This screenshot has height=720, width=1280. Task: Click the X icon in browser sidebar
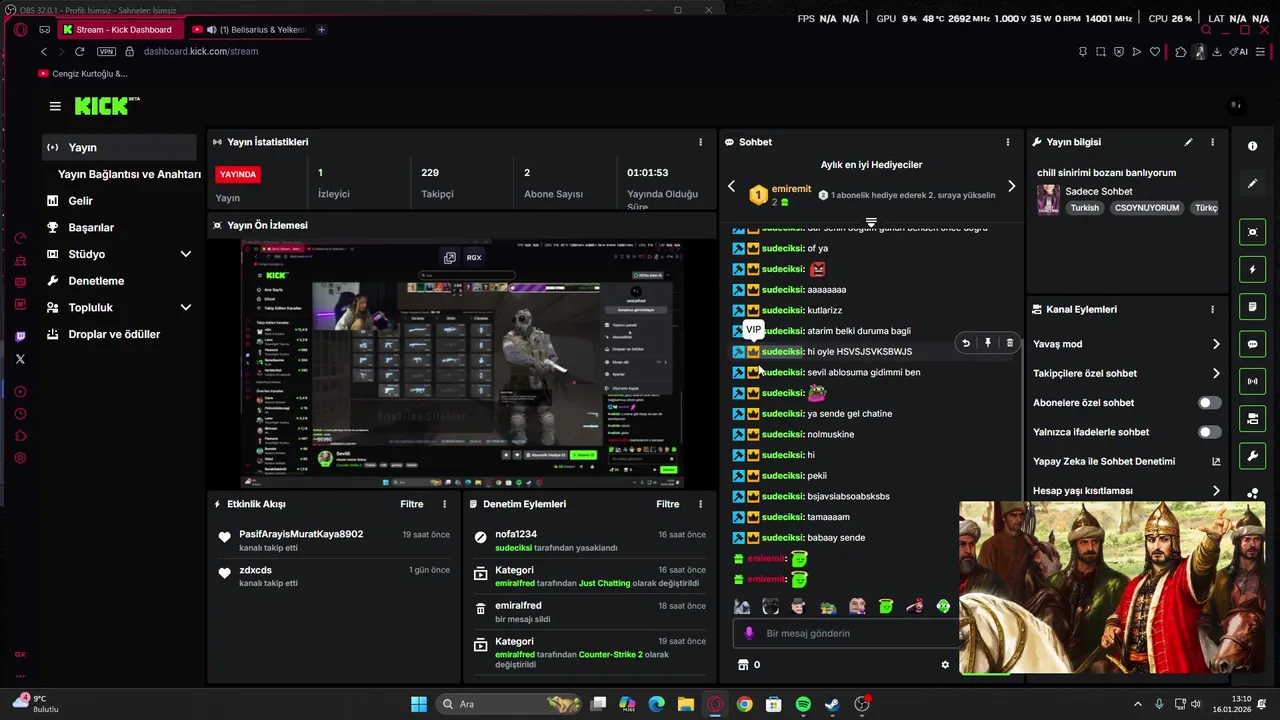click(x=20, y=359)
